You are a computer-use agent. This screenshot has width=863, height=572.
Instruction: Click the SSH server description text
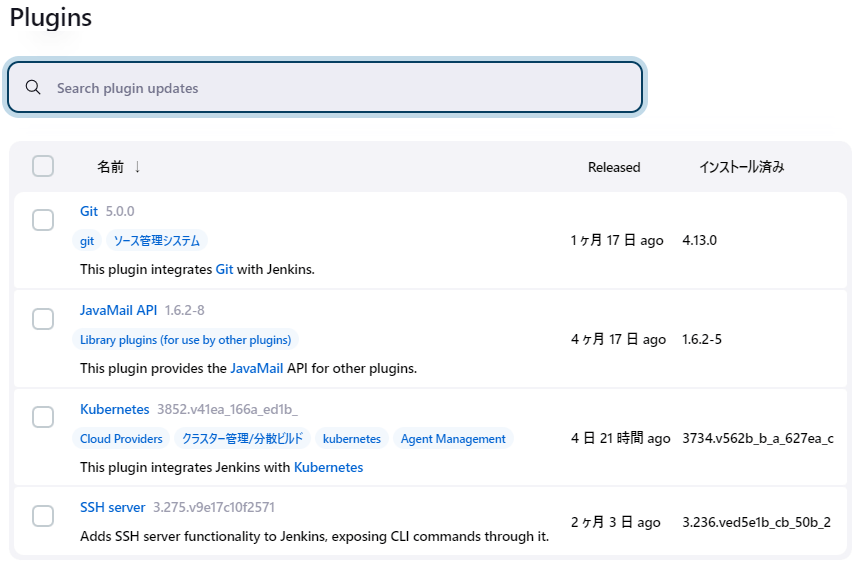coord(314,537)
